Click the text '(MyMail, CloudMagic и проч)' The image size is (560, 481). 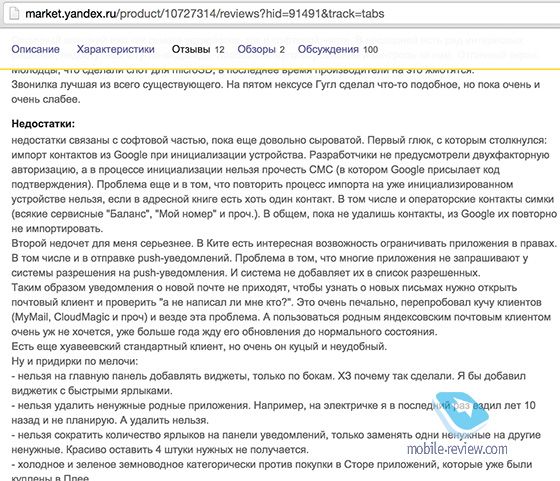(79, 317)
